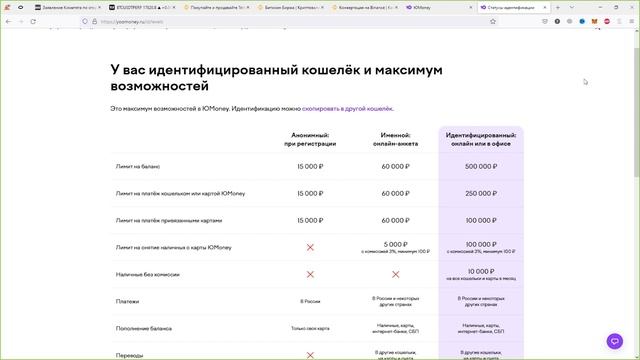The width and height of the screenshot is (640, 360).
Task: Click the MetaMask fox extension icon
Action: coord(594,21)
